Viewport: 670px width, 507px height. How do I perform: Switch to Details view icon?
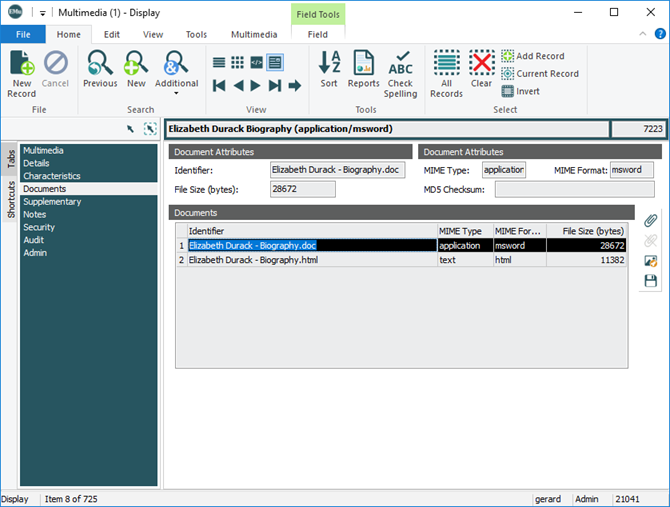275,63
